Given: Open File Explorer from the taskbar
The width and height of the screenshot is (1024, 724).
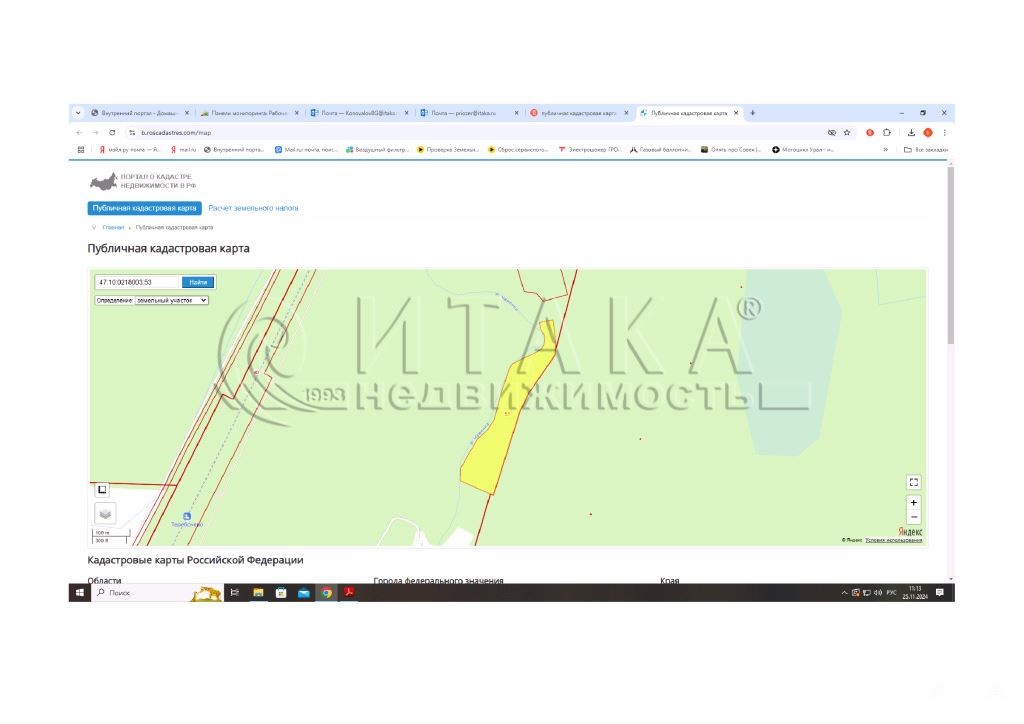Looking at the screenshot, I should coord(259,593).
